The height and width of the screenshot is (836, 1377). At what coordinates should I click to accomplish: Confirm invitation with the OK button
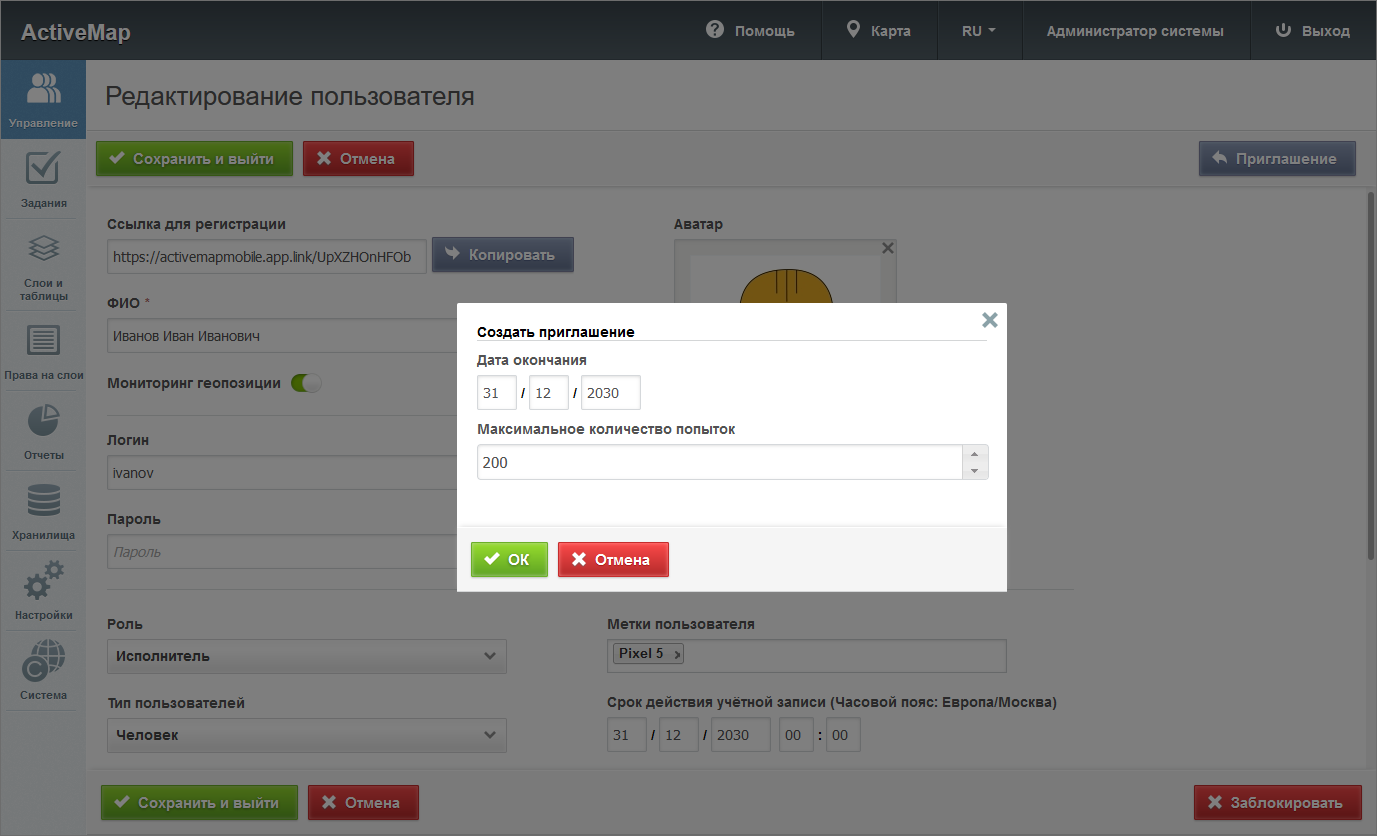[509, 560]
